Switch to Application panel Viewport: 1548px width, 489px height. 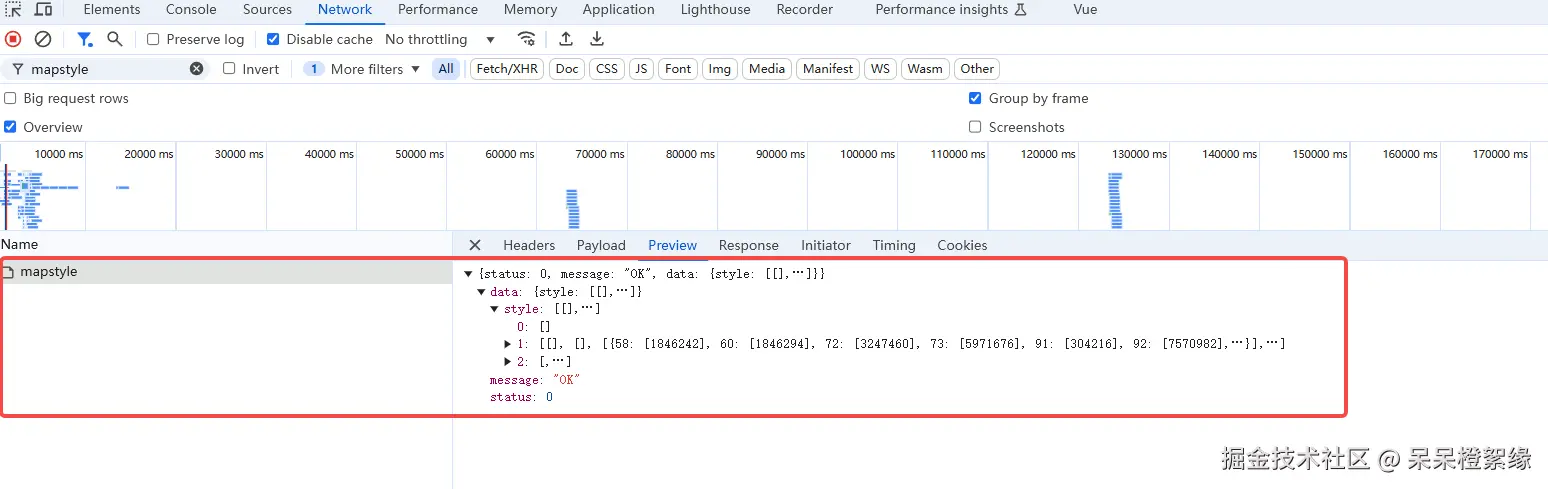coord(619,9)
